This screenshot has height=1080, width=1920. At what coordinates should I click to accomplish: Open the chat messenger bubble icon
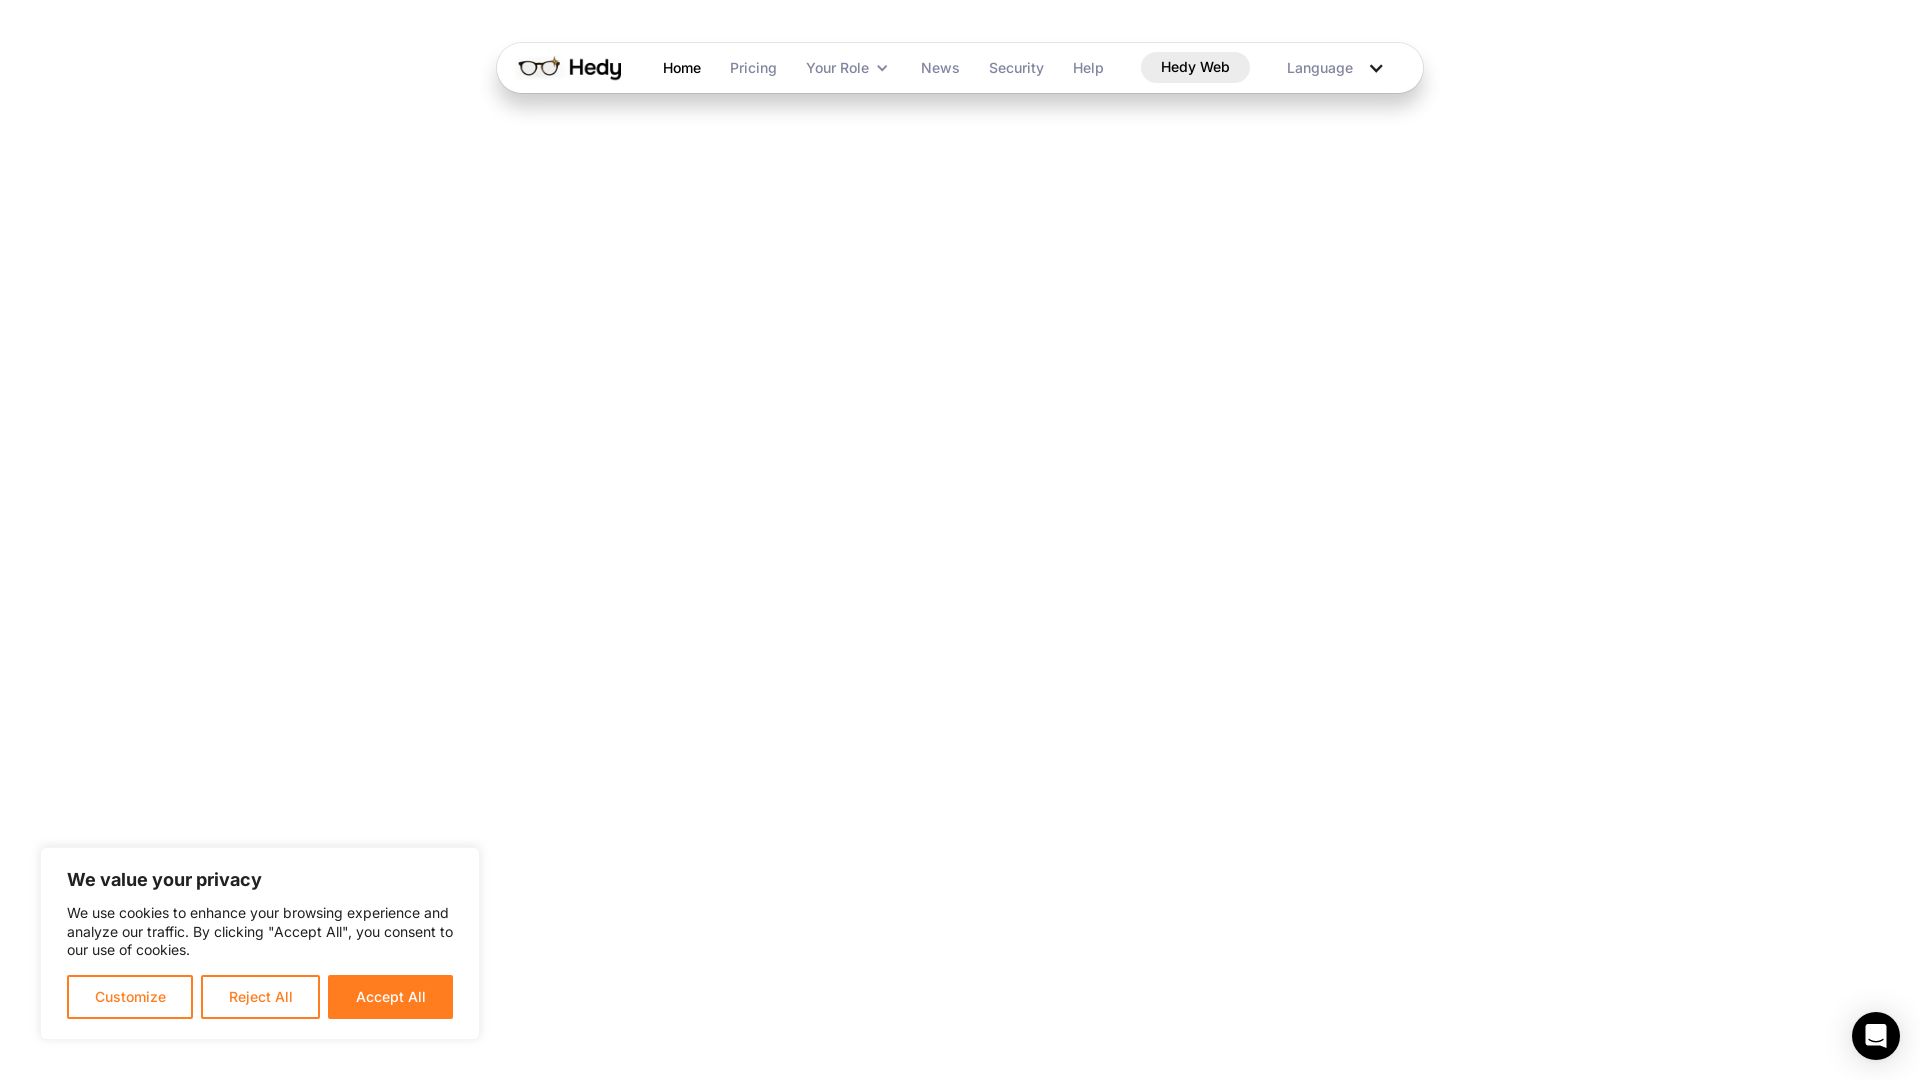(x=1875, y=1035)
